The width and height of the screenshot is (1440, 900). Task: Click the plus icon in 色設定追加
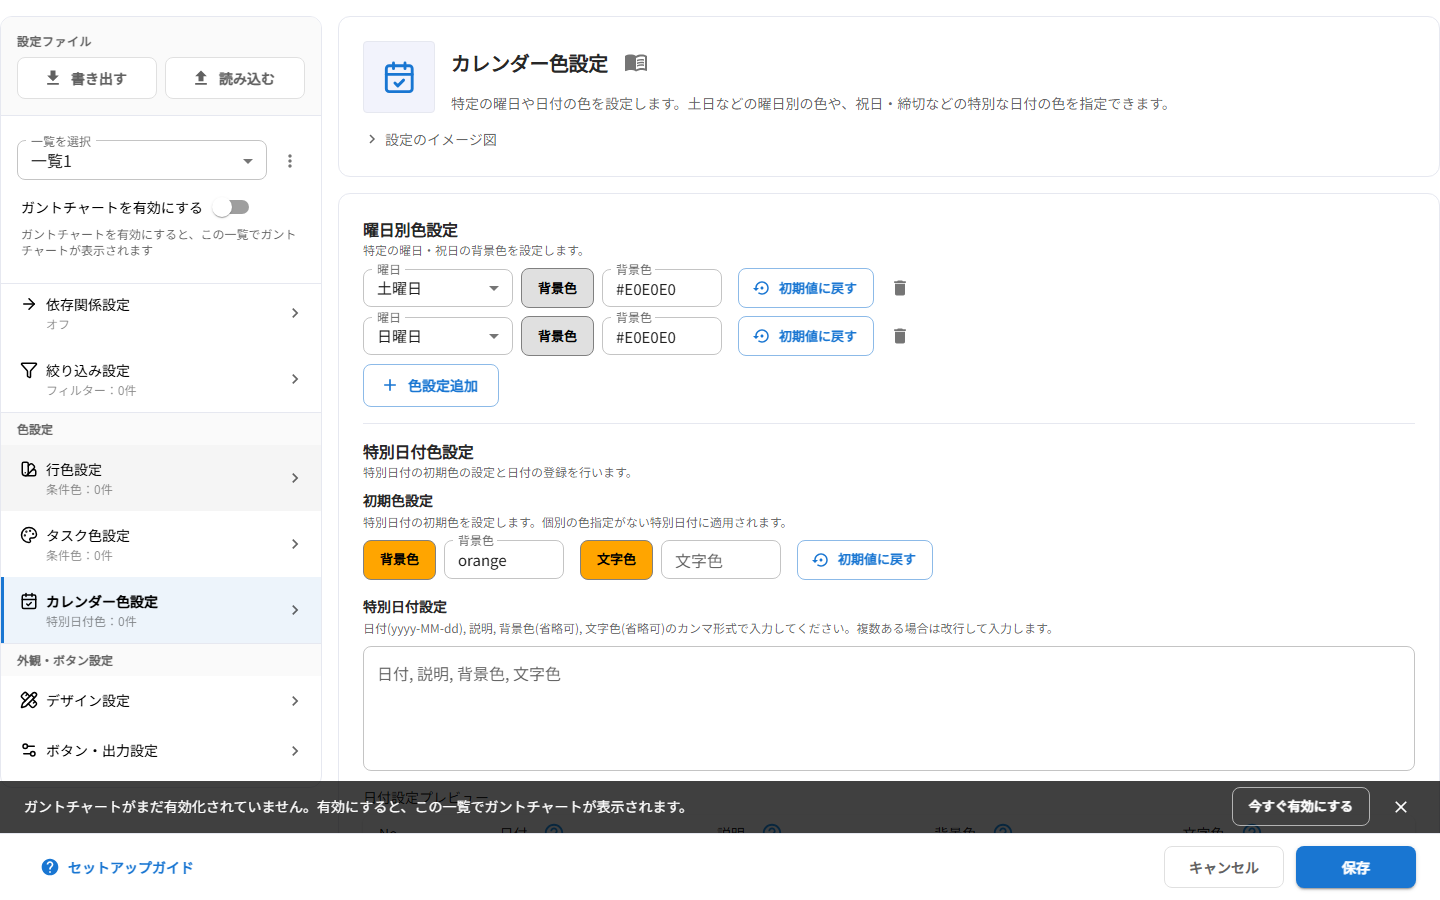[390, 385]
